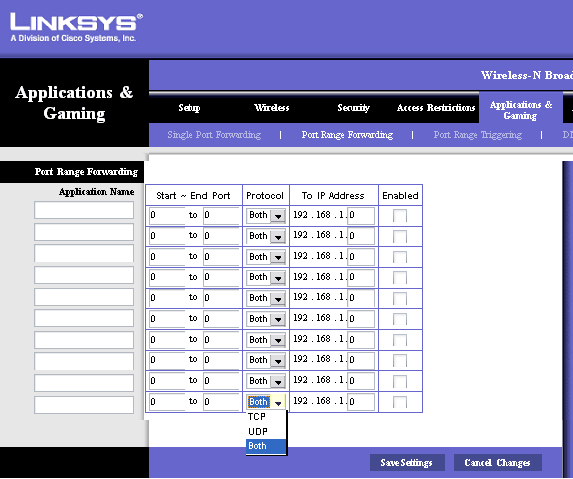Screen dimensions: 573x479
Task: Click the Linksys logo
Action: [x=76, y=27]
